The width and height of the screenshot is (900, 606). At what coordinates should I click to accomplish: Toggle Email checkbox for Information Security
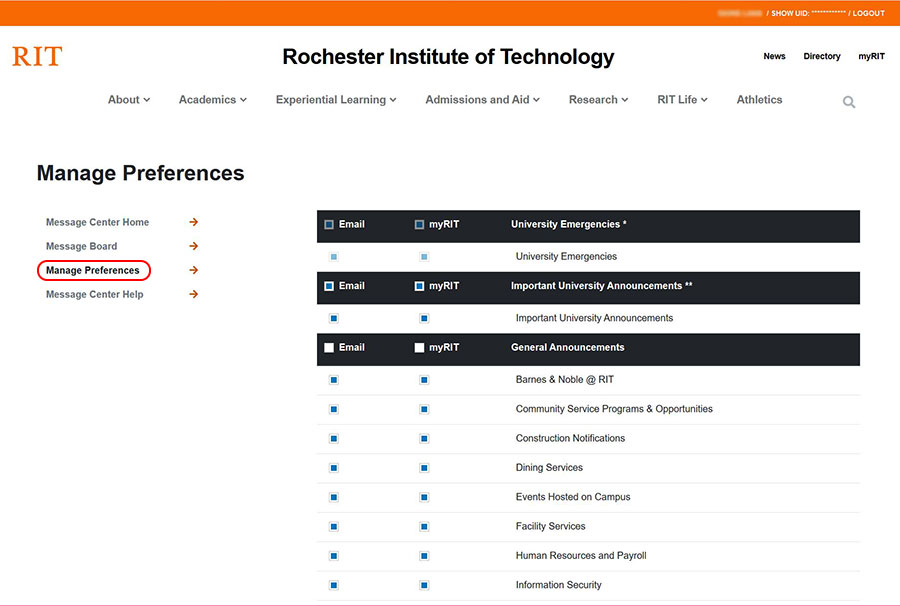click(x=334, y=585)
